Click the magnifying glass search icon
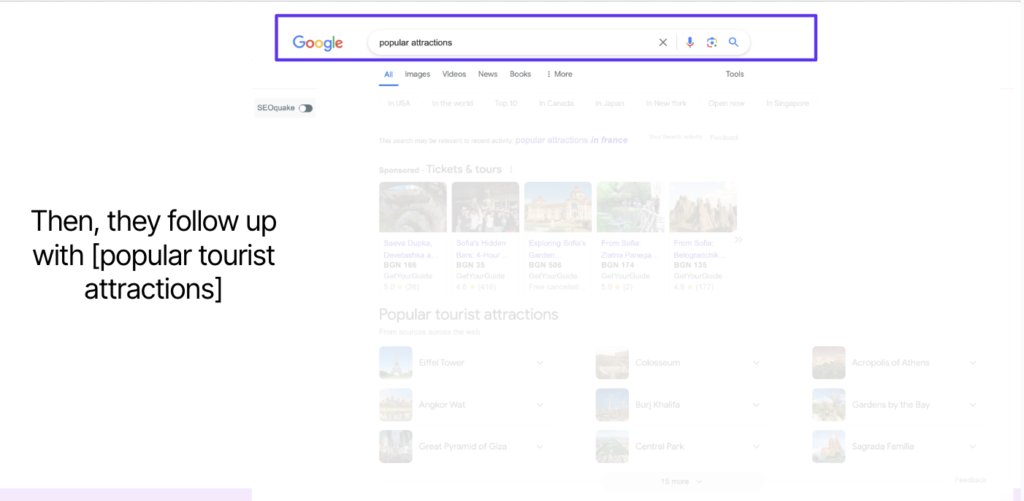This screenshot has height=501, width=1024. pyautogui.click(x=733, y=43)
